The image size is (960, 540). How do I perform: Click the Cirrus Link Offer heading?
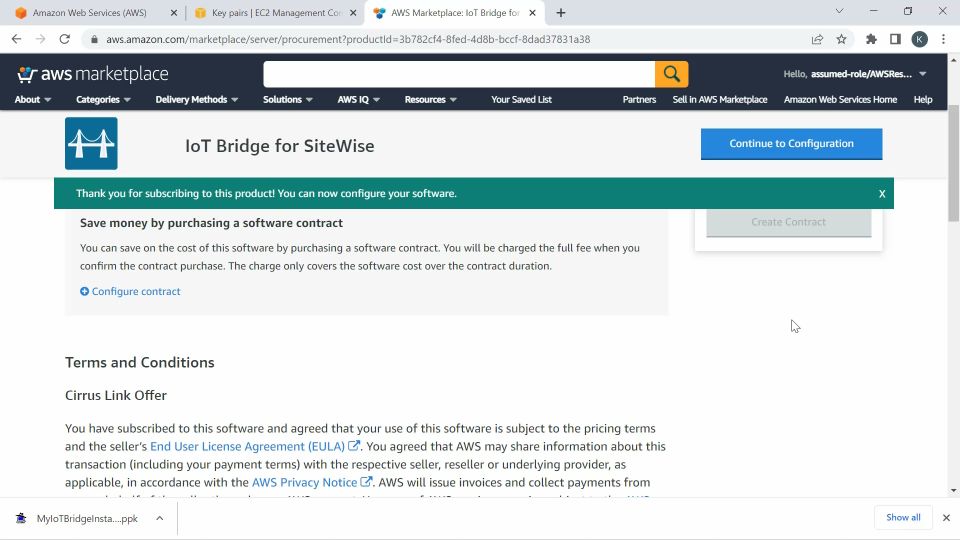[116, 396]
